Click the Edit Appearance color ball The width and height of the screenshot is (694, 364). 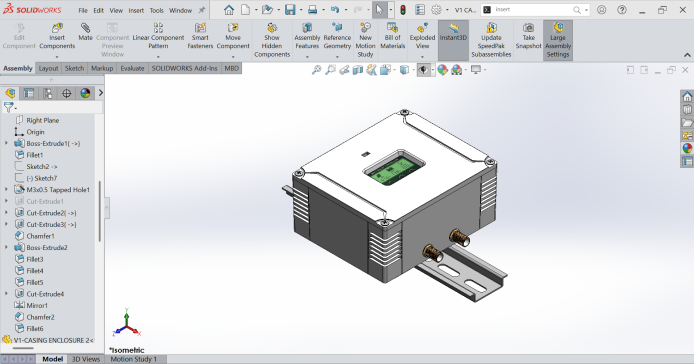(x=442, y=70)
